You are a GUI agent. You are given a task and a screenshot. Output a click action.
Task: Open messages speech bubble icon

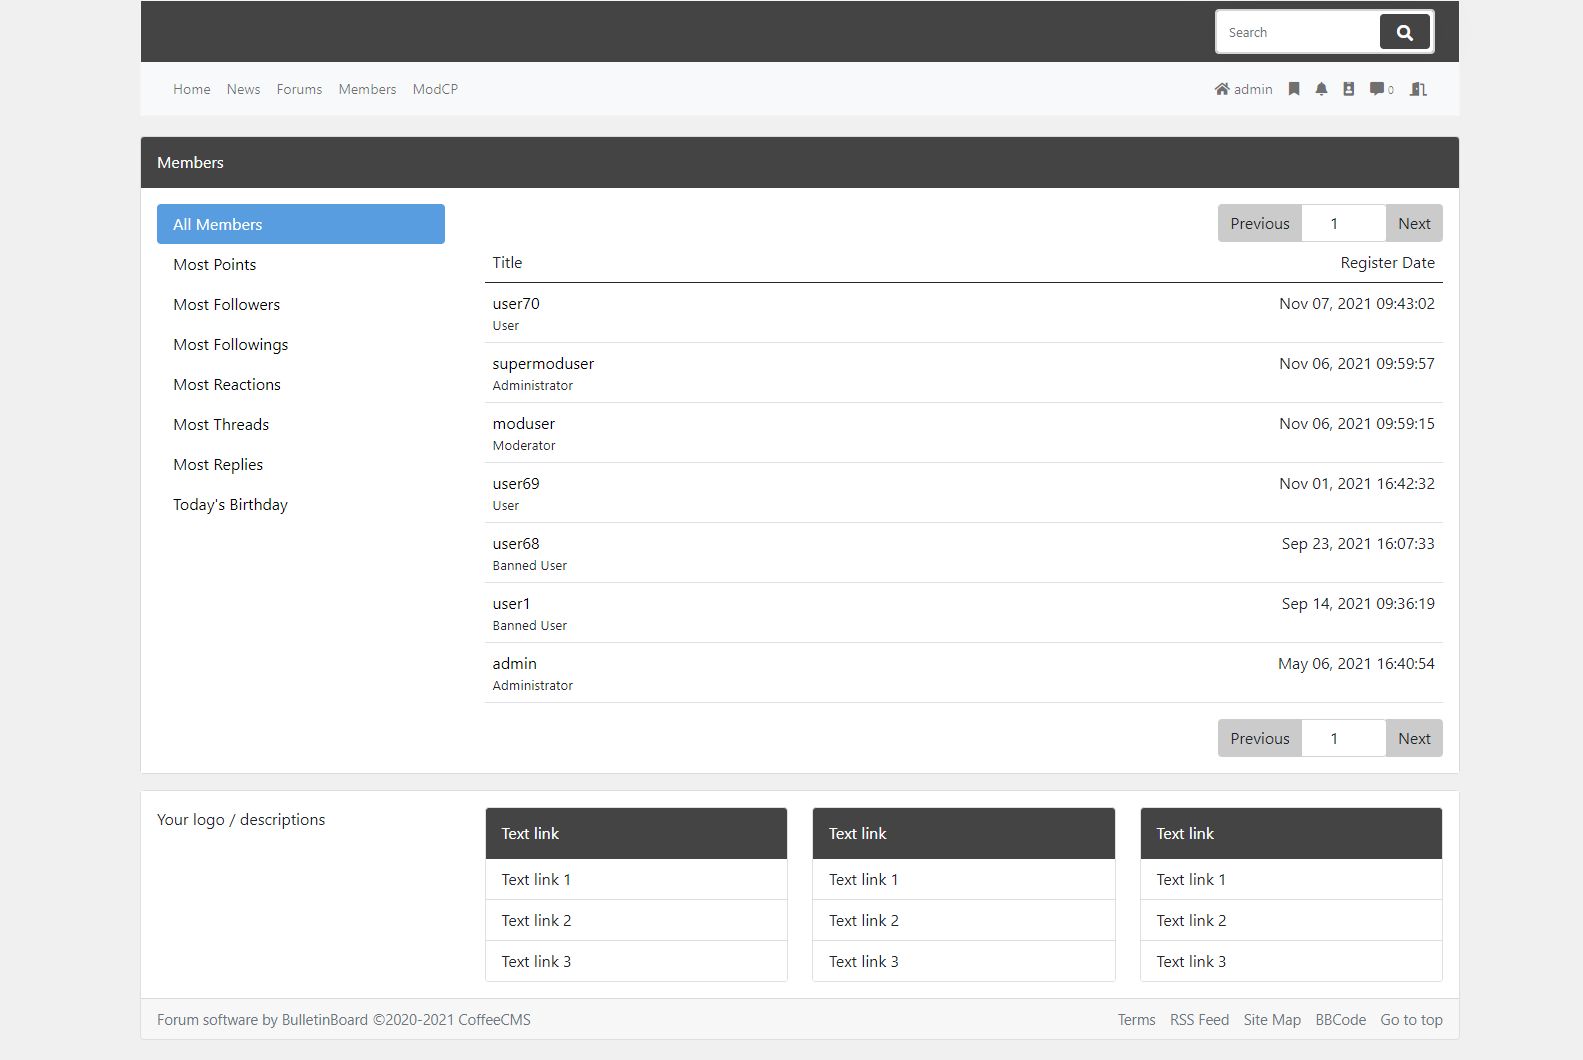1377,89
